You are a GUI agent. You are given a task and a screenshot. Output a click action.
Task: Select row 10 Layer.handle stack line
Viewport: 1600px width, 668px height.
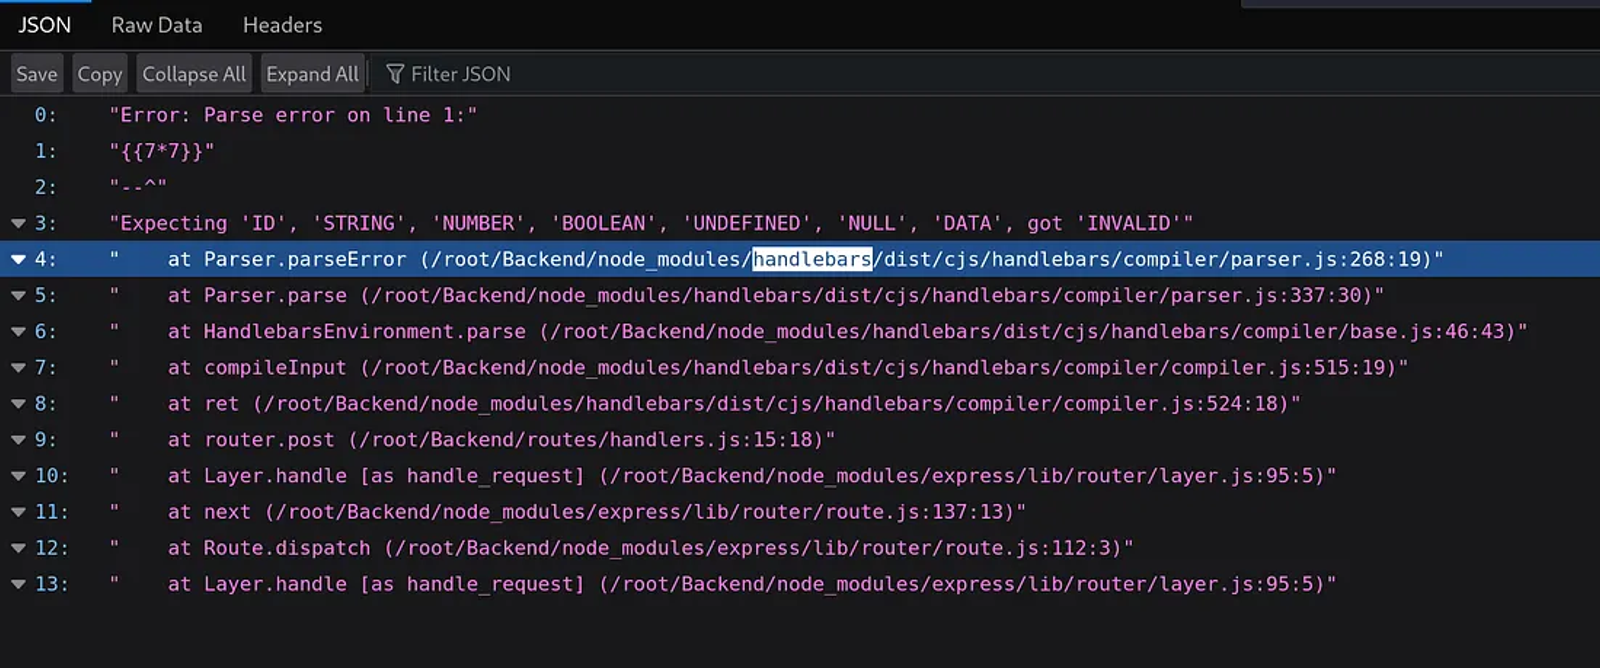[x=723, y=476]
